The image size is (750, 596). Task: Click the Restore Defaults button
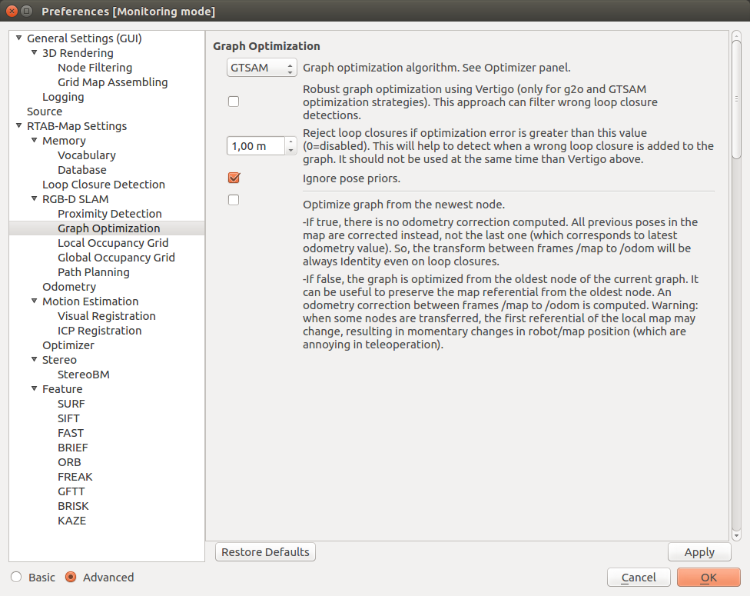[265, 552]
